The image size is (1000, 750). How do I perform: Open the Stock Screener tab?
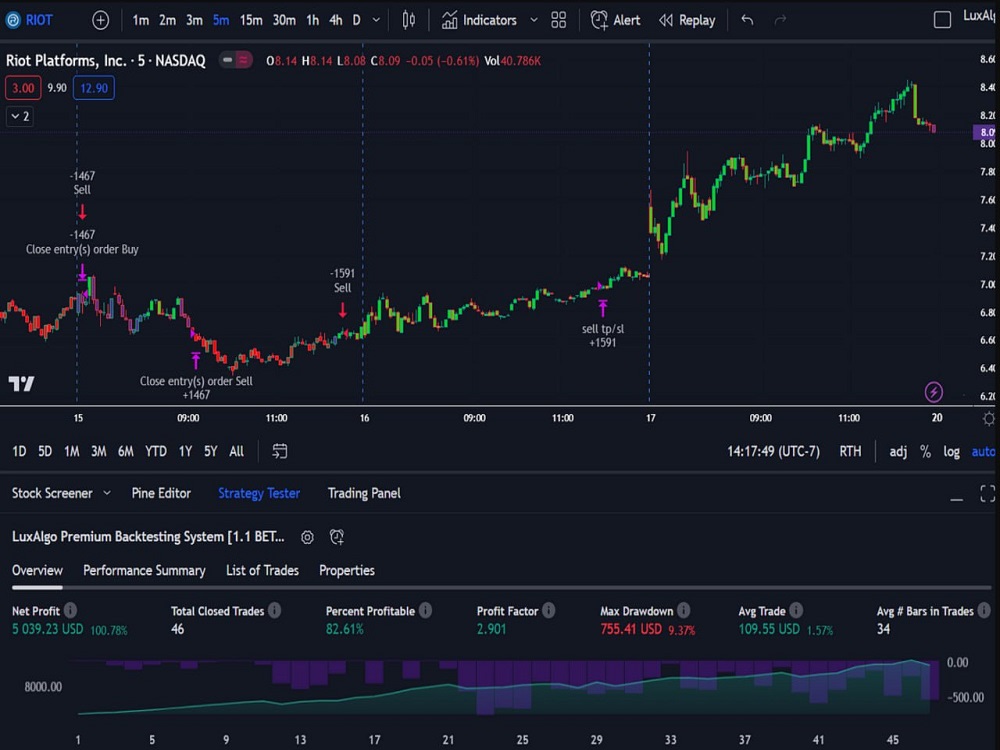tap(52, 493)
